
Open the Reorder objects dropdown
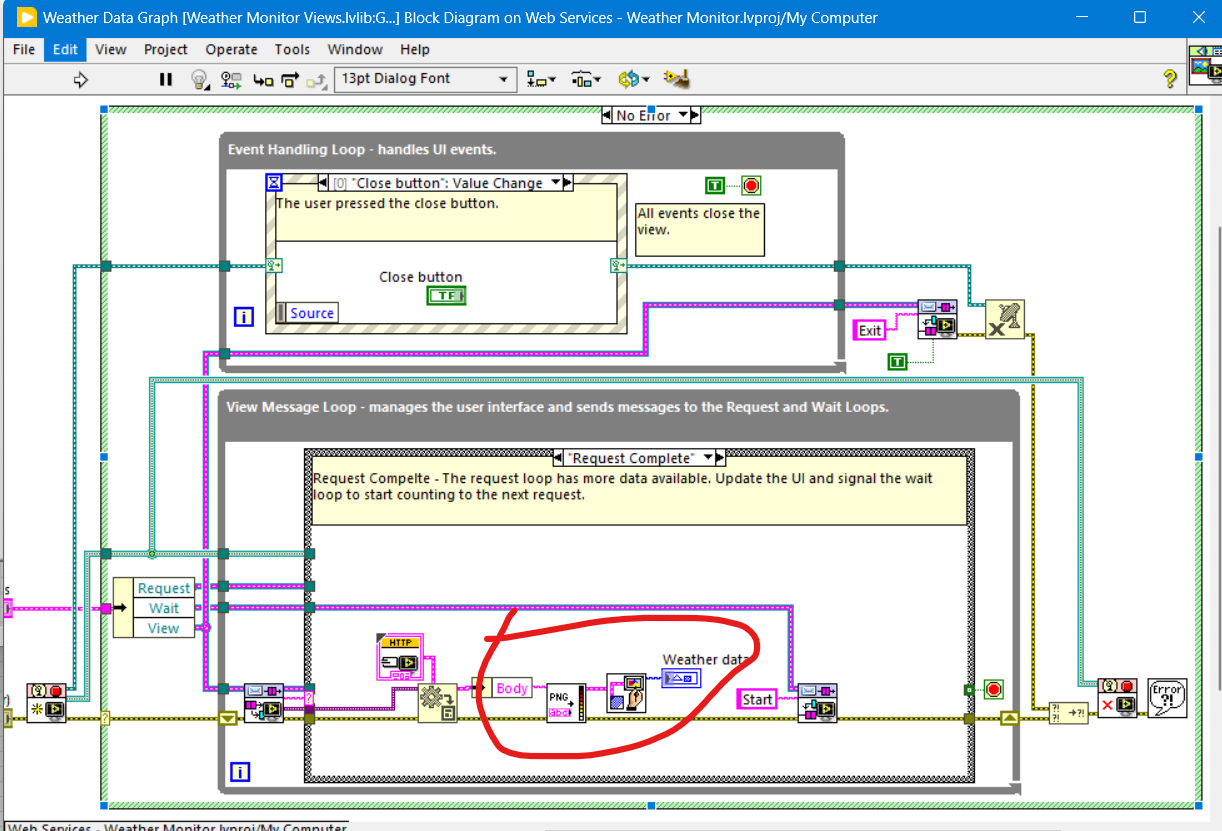point(633,80)
